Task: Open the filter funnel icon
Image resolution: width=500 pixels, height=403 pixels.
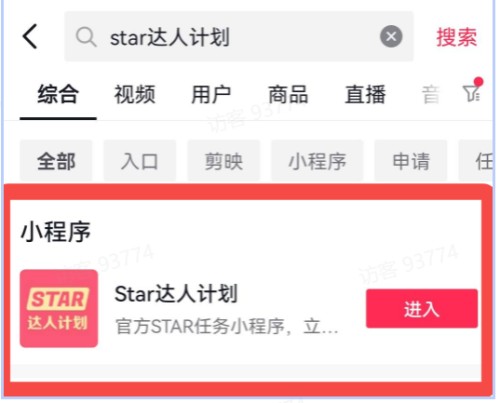Action: pos(472,90)
